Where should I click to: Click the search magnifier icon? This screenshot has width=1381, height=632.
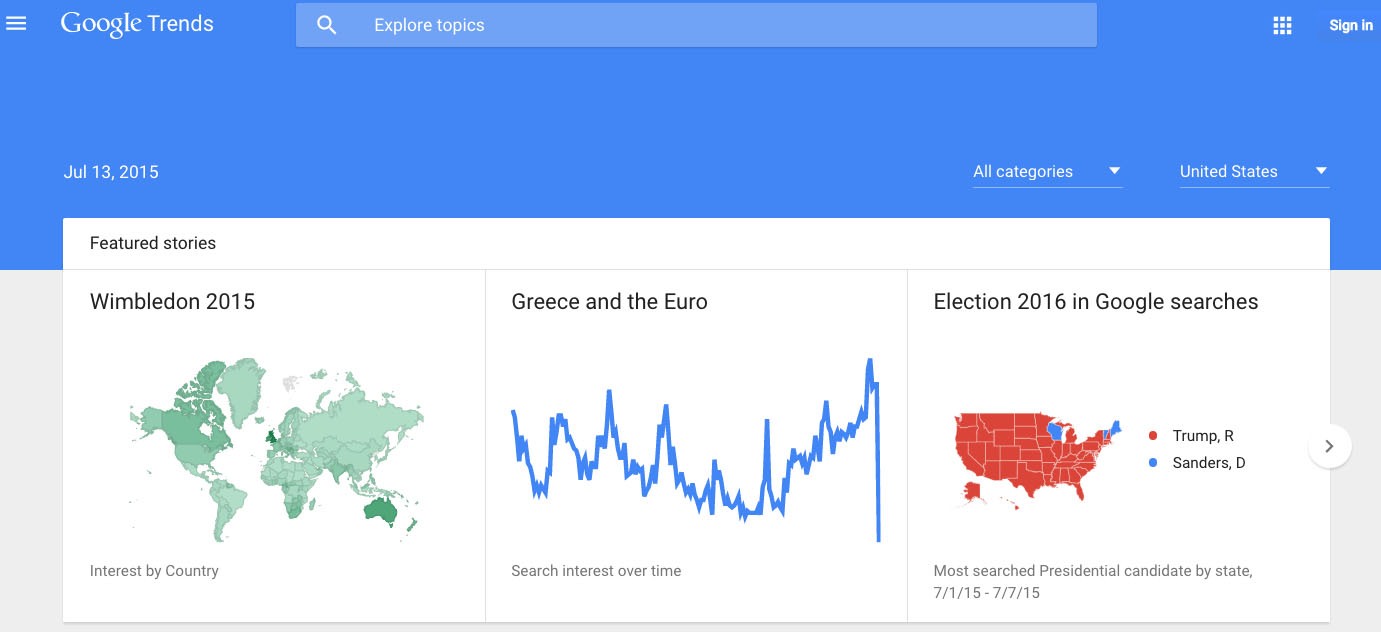[327, 24]
